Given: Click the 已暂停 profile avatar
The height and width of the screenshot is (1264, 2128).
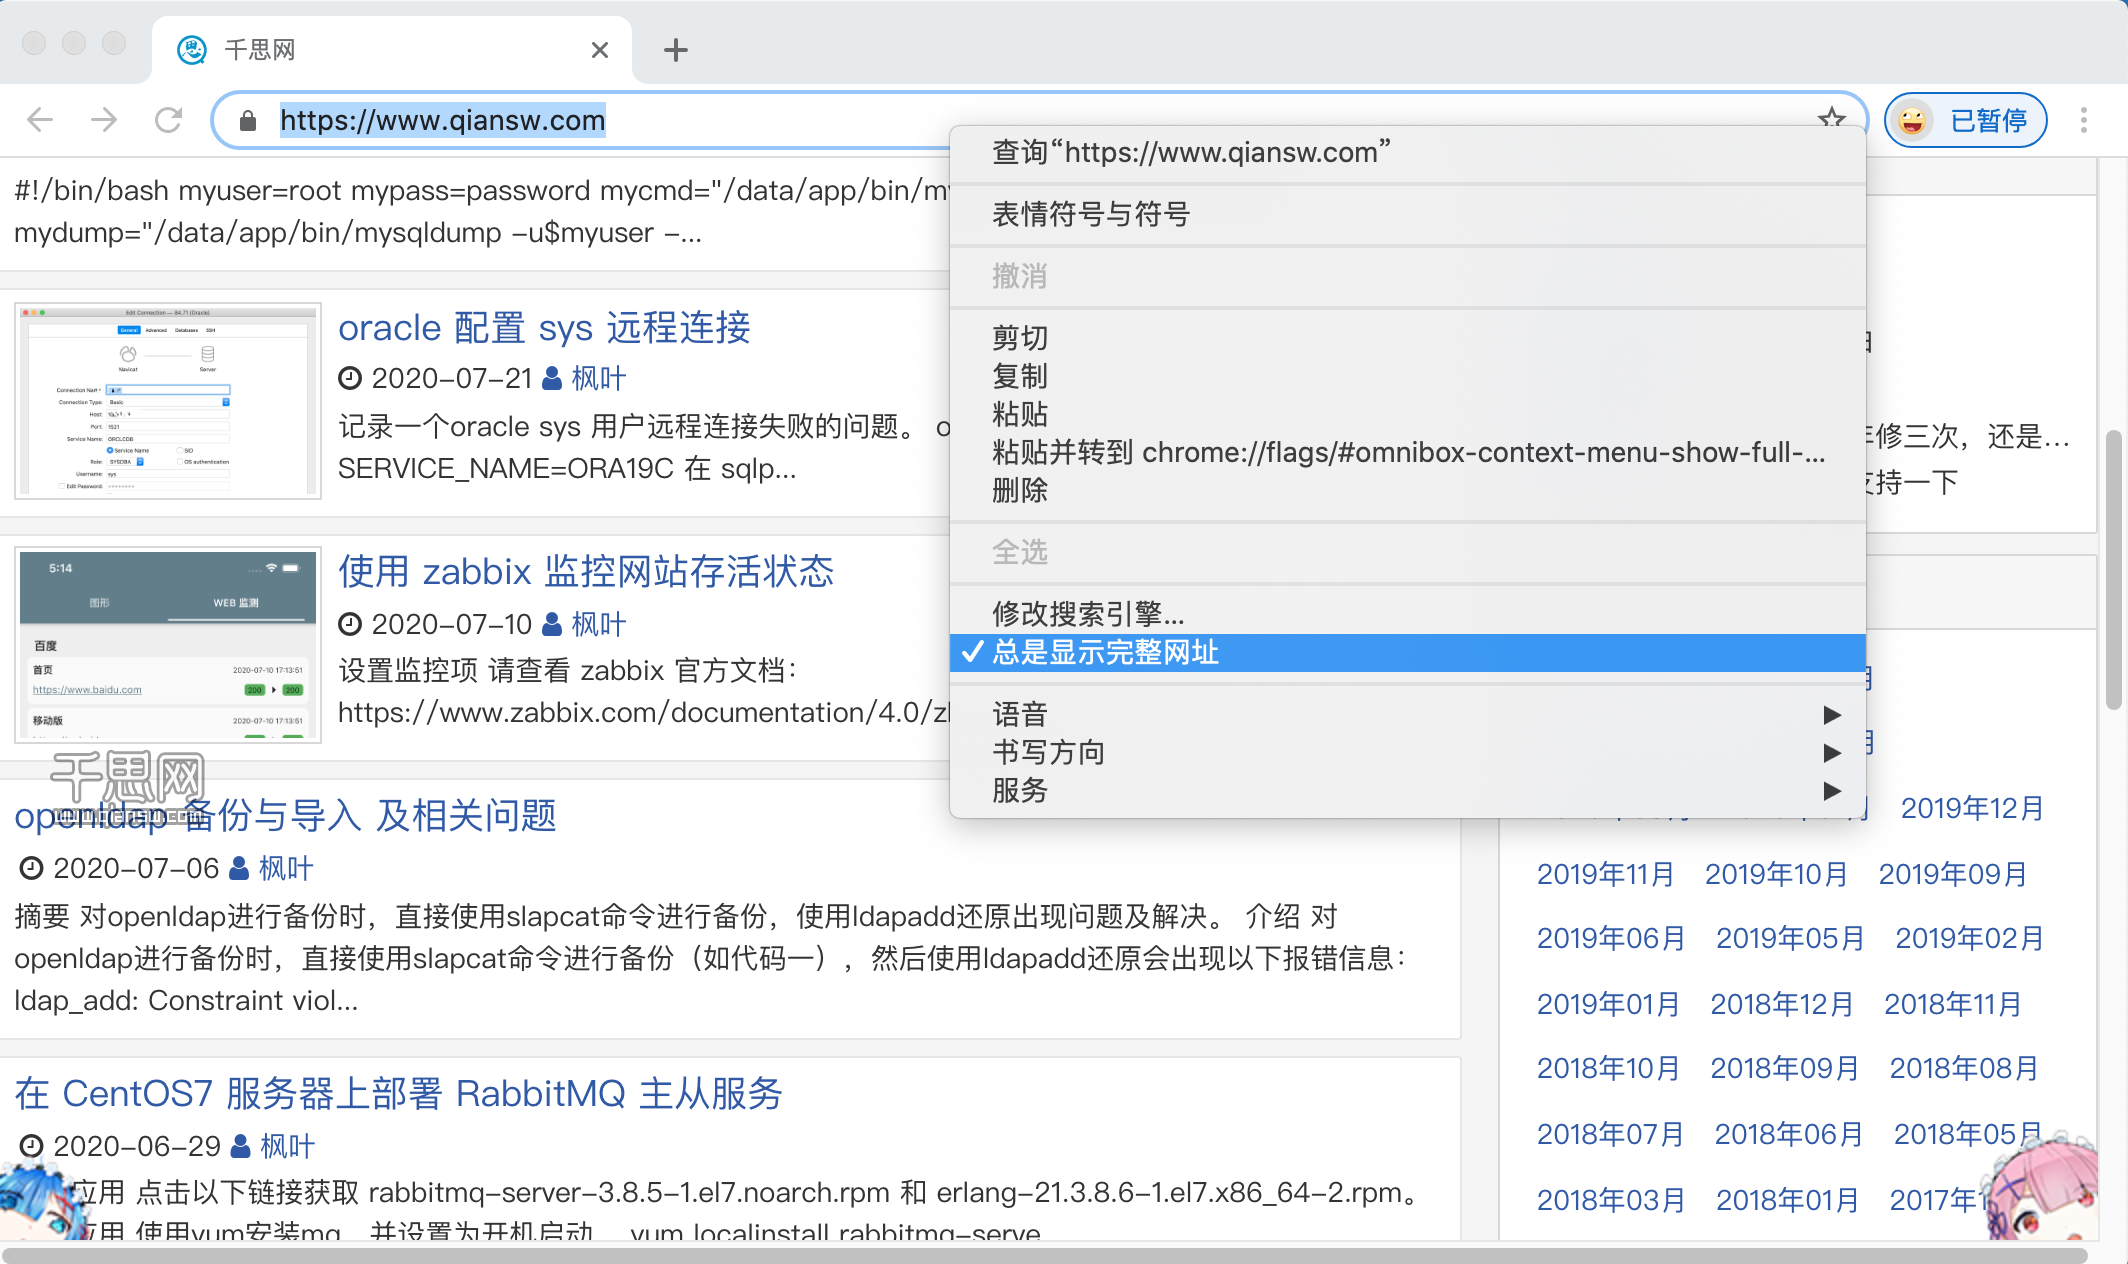Looking at the screenshot, I should pos(1912,120).
